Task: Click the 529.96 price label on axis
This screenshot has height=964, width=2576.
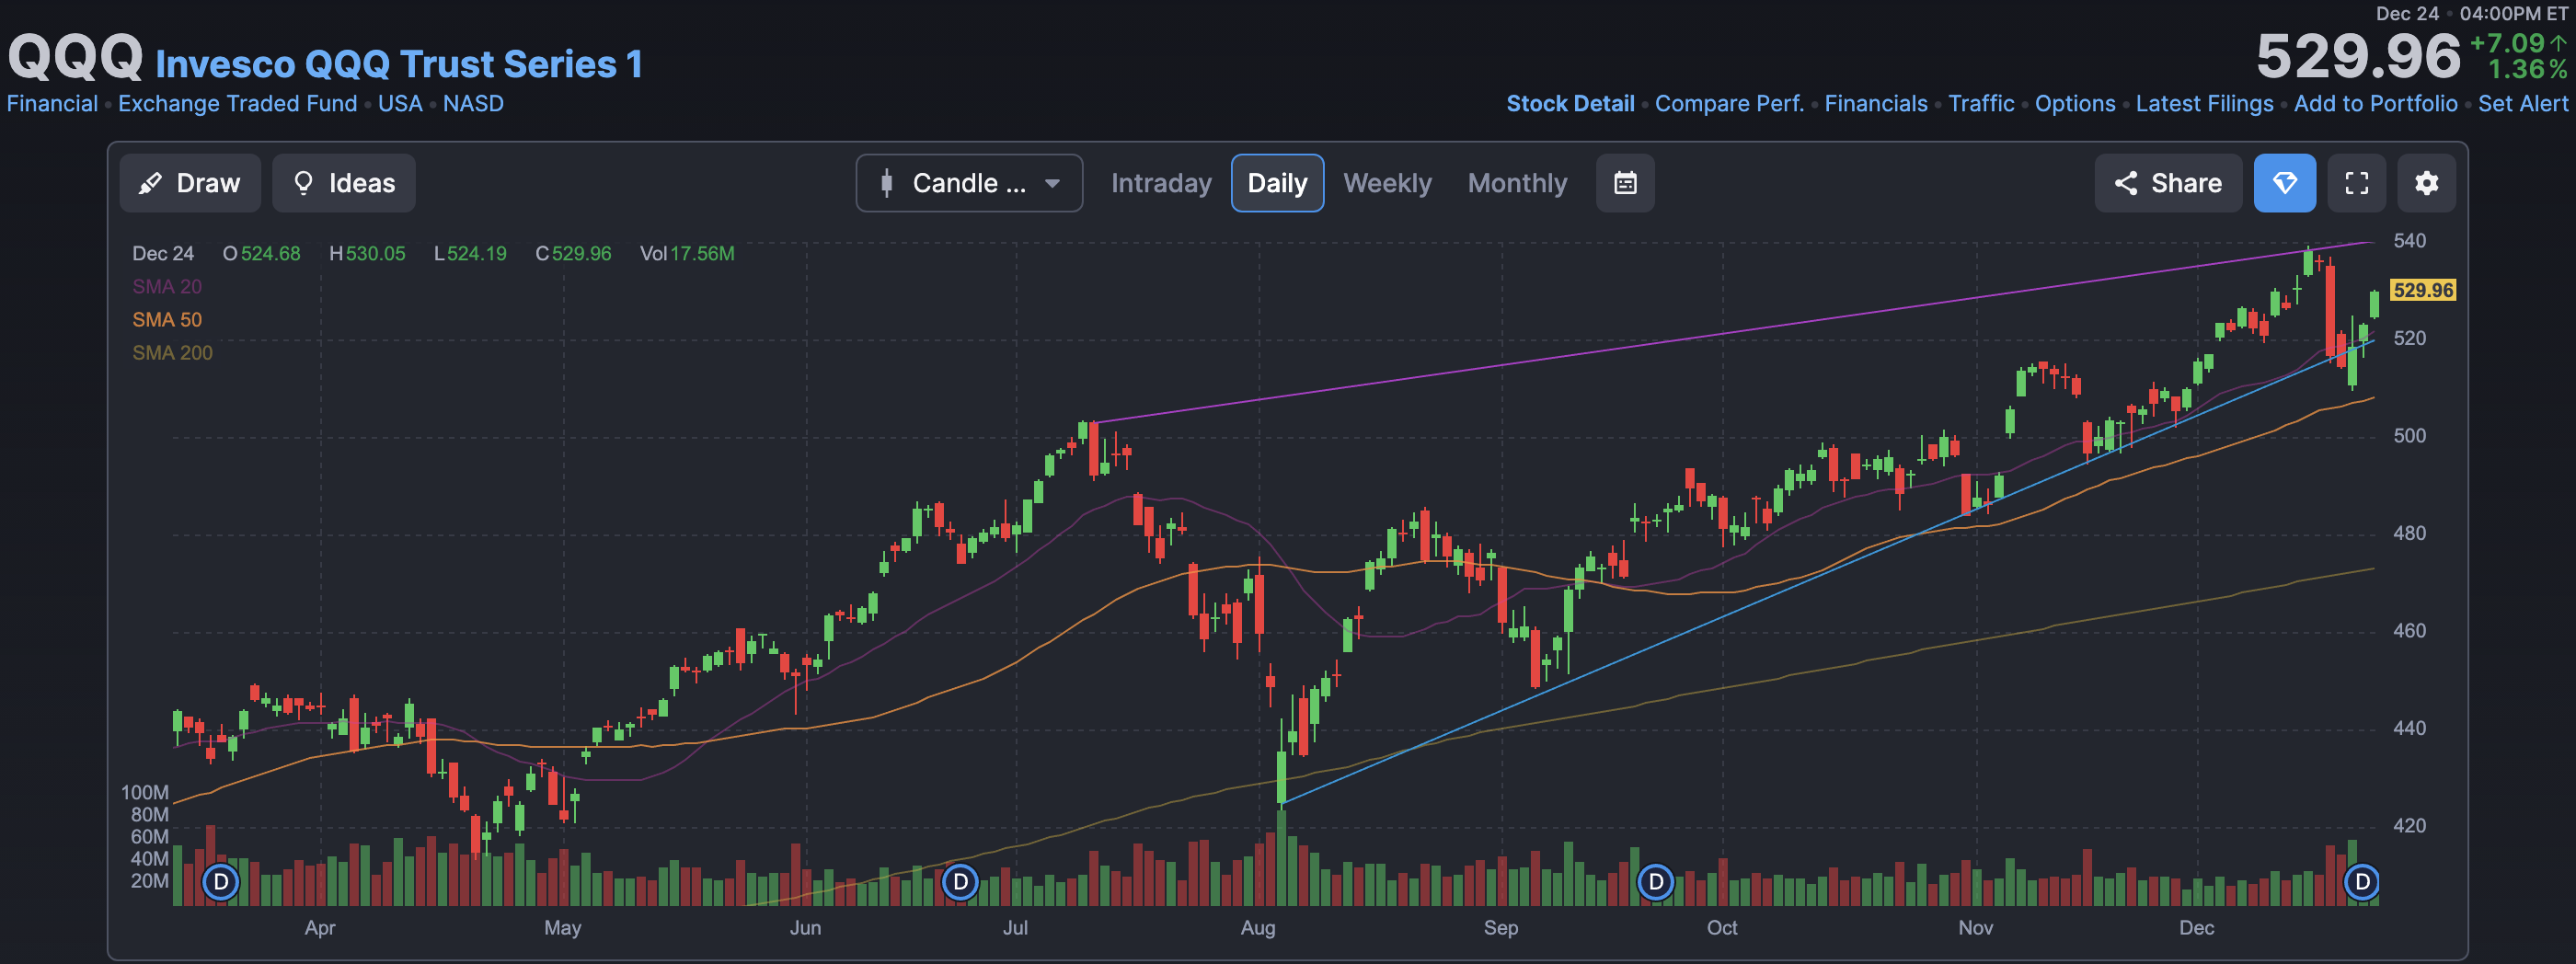Action: click(x=2422, y=290)
